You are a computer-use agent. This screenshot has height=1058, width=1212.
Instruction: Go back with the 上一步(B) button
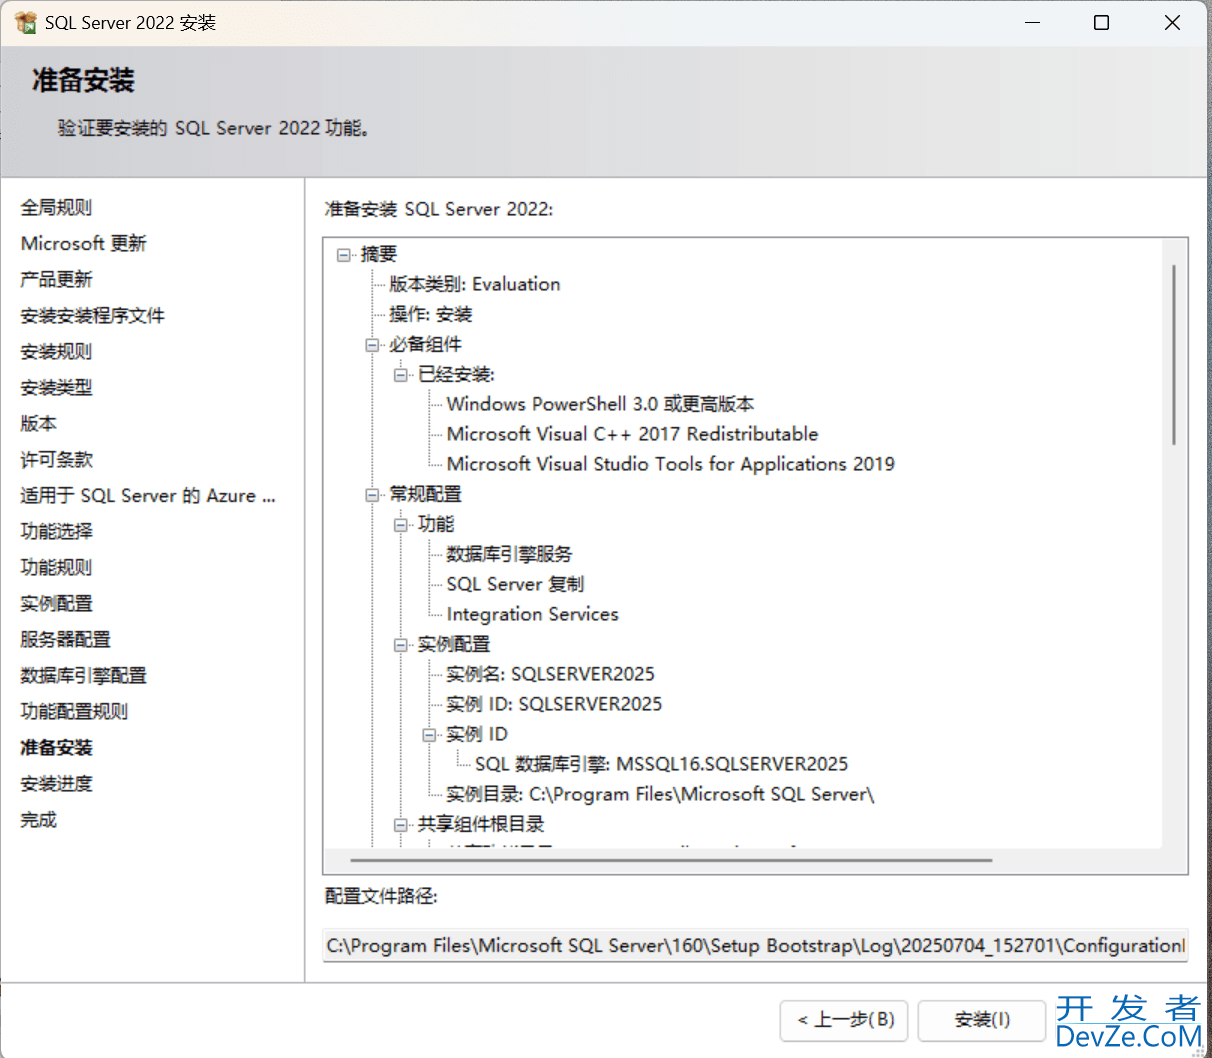point(845,1020)
